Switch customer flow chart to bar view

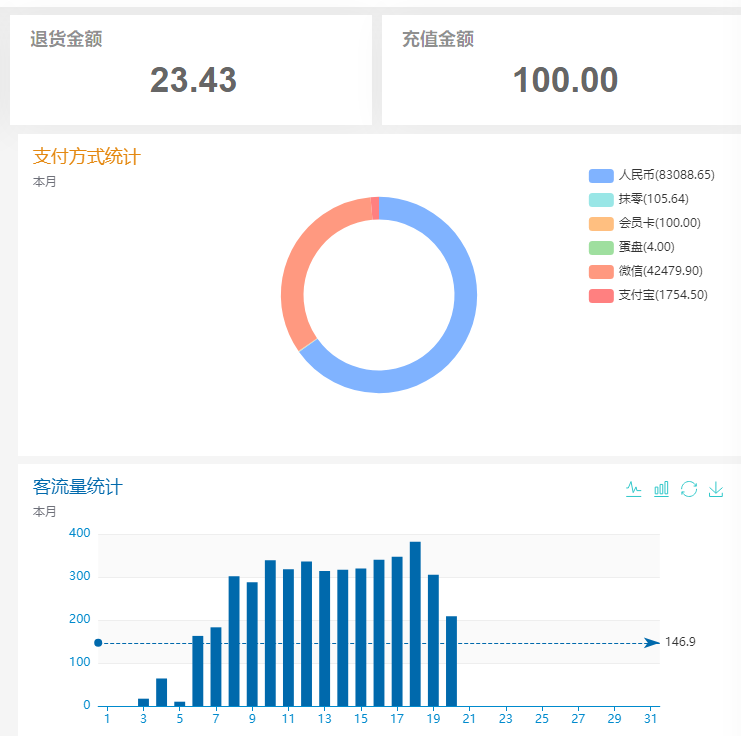661,489
